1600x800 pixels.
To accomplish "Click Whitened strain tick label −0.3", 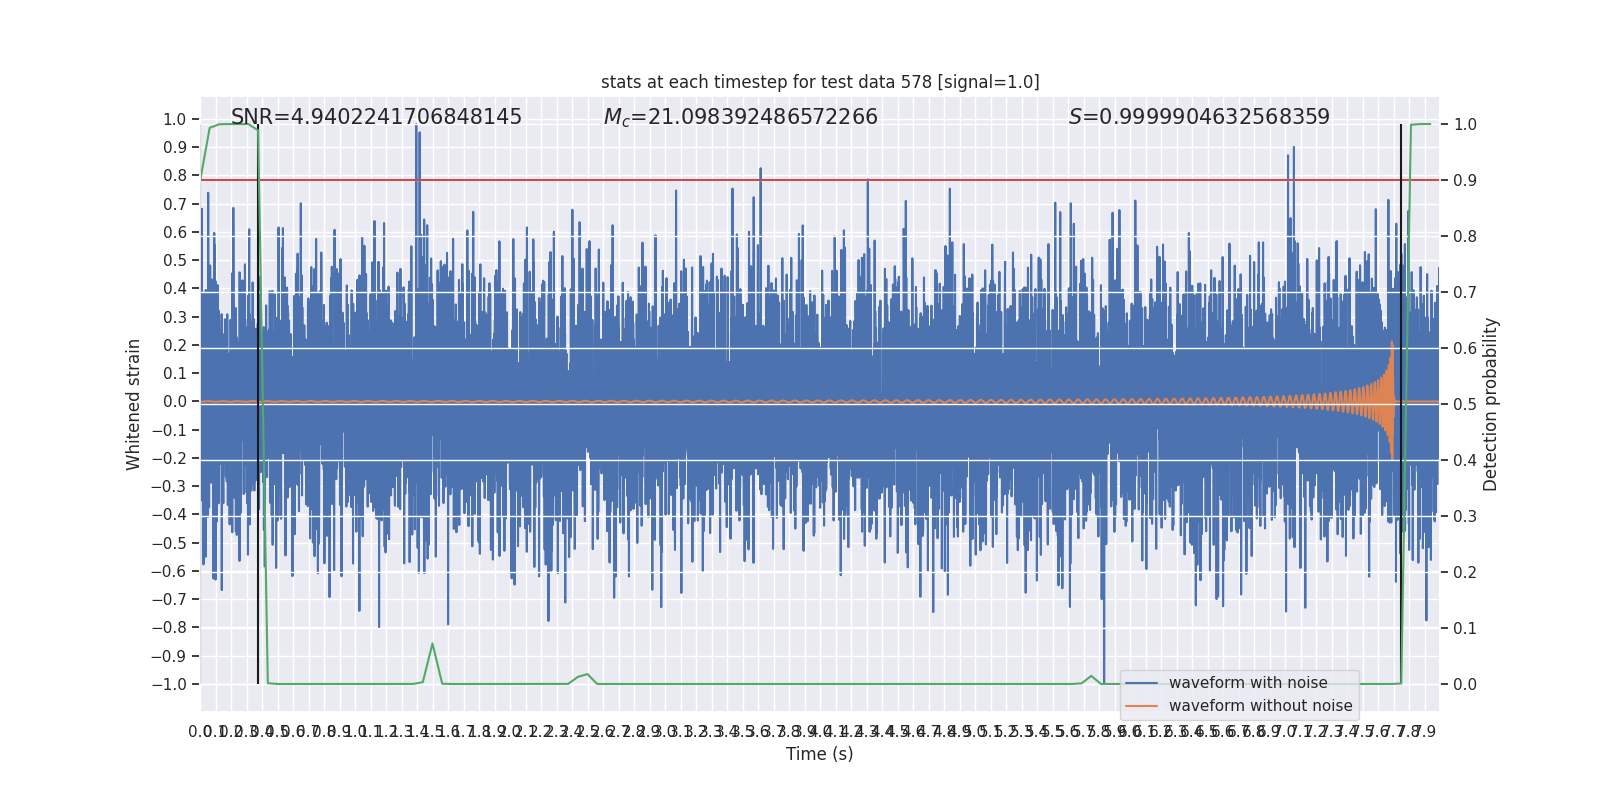I will click(169, 486).
